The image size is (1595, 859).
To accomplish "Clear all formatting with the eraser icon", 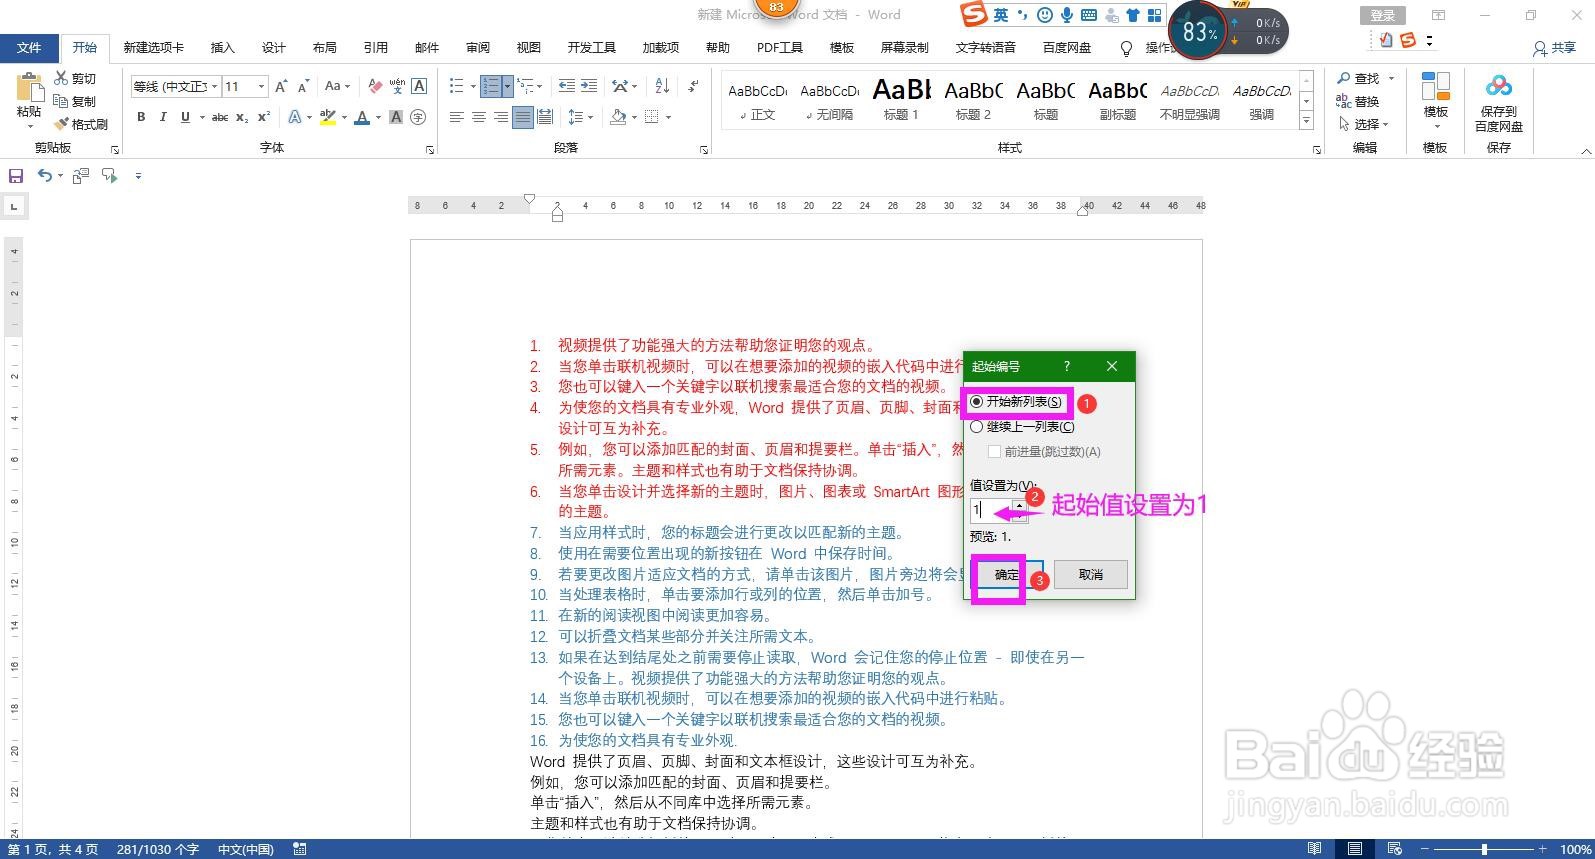I will tap(375, 86).
